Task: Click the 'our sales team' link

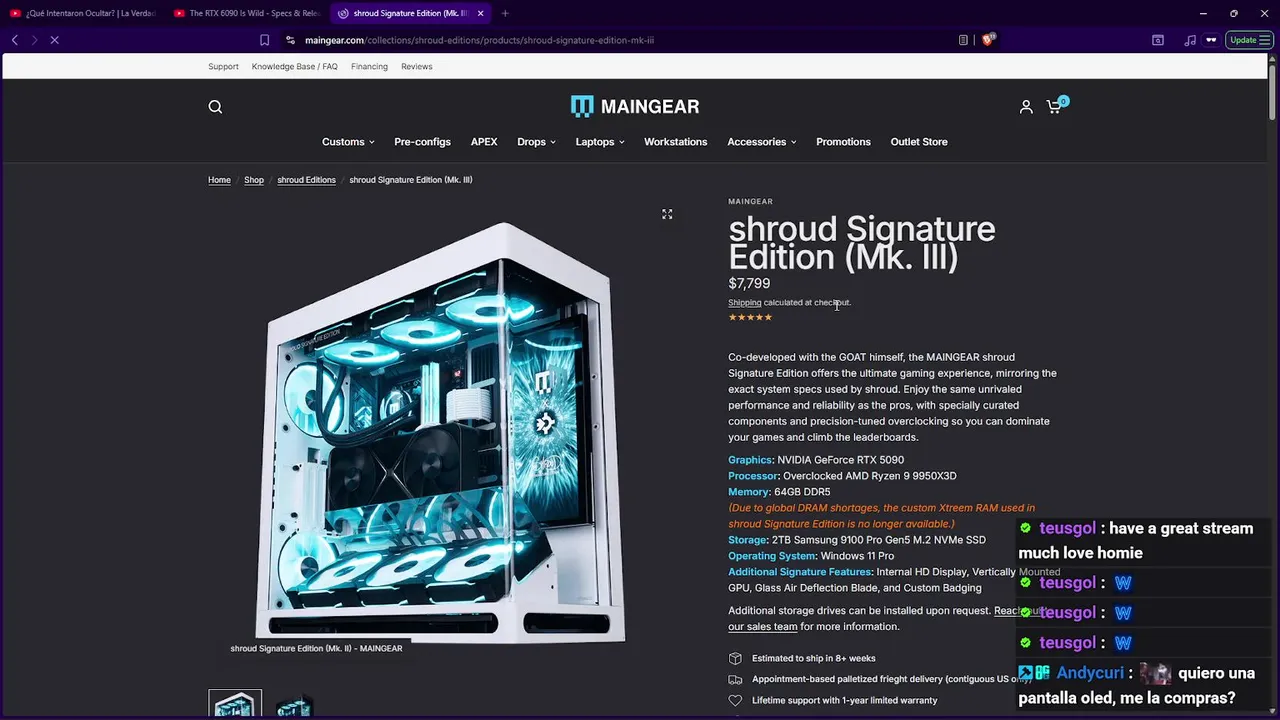Action: coord(763,627)
